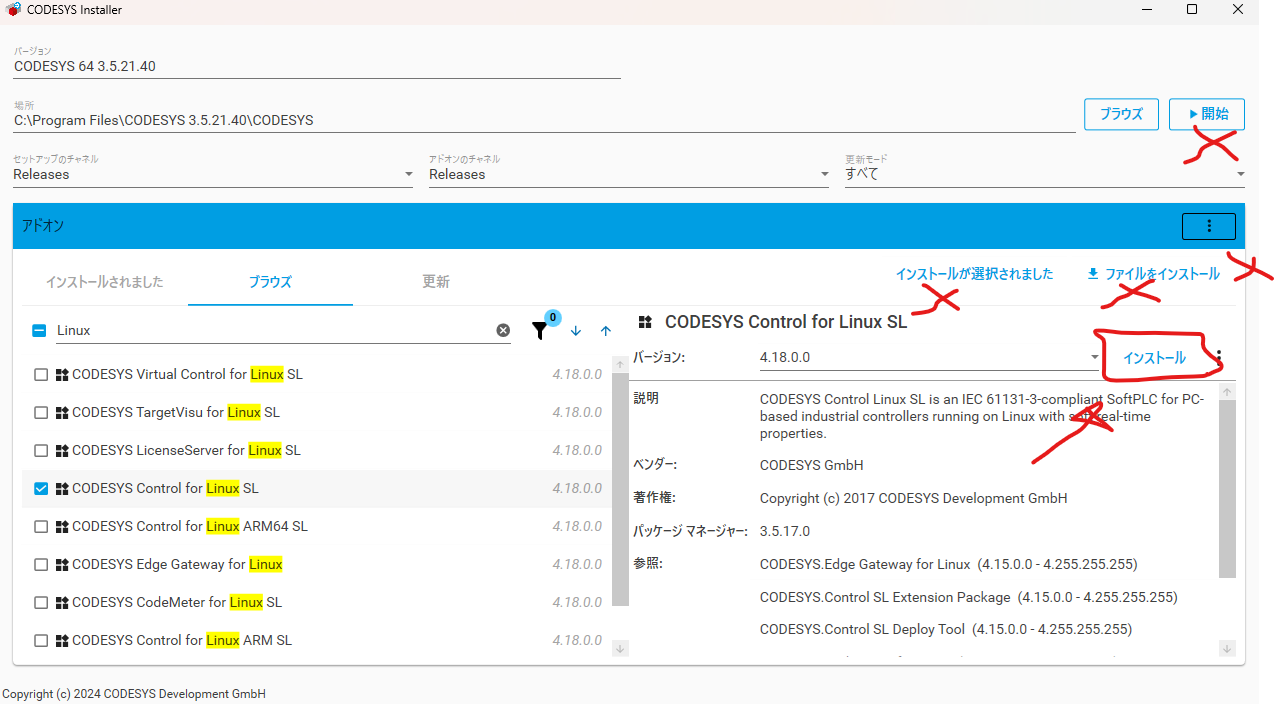1275x704 pixels.
Task: Click the 場所 install path field
Action: coord(544,120)
